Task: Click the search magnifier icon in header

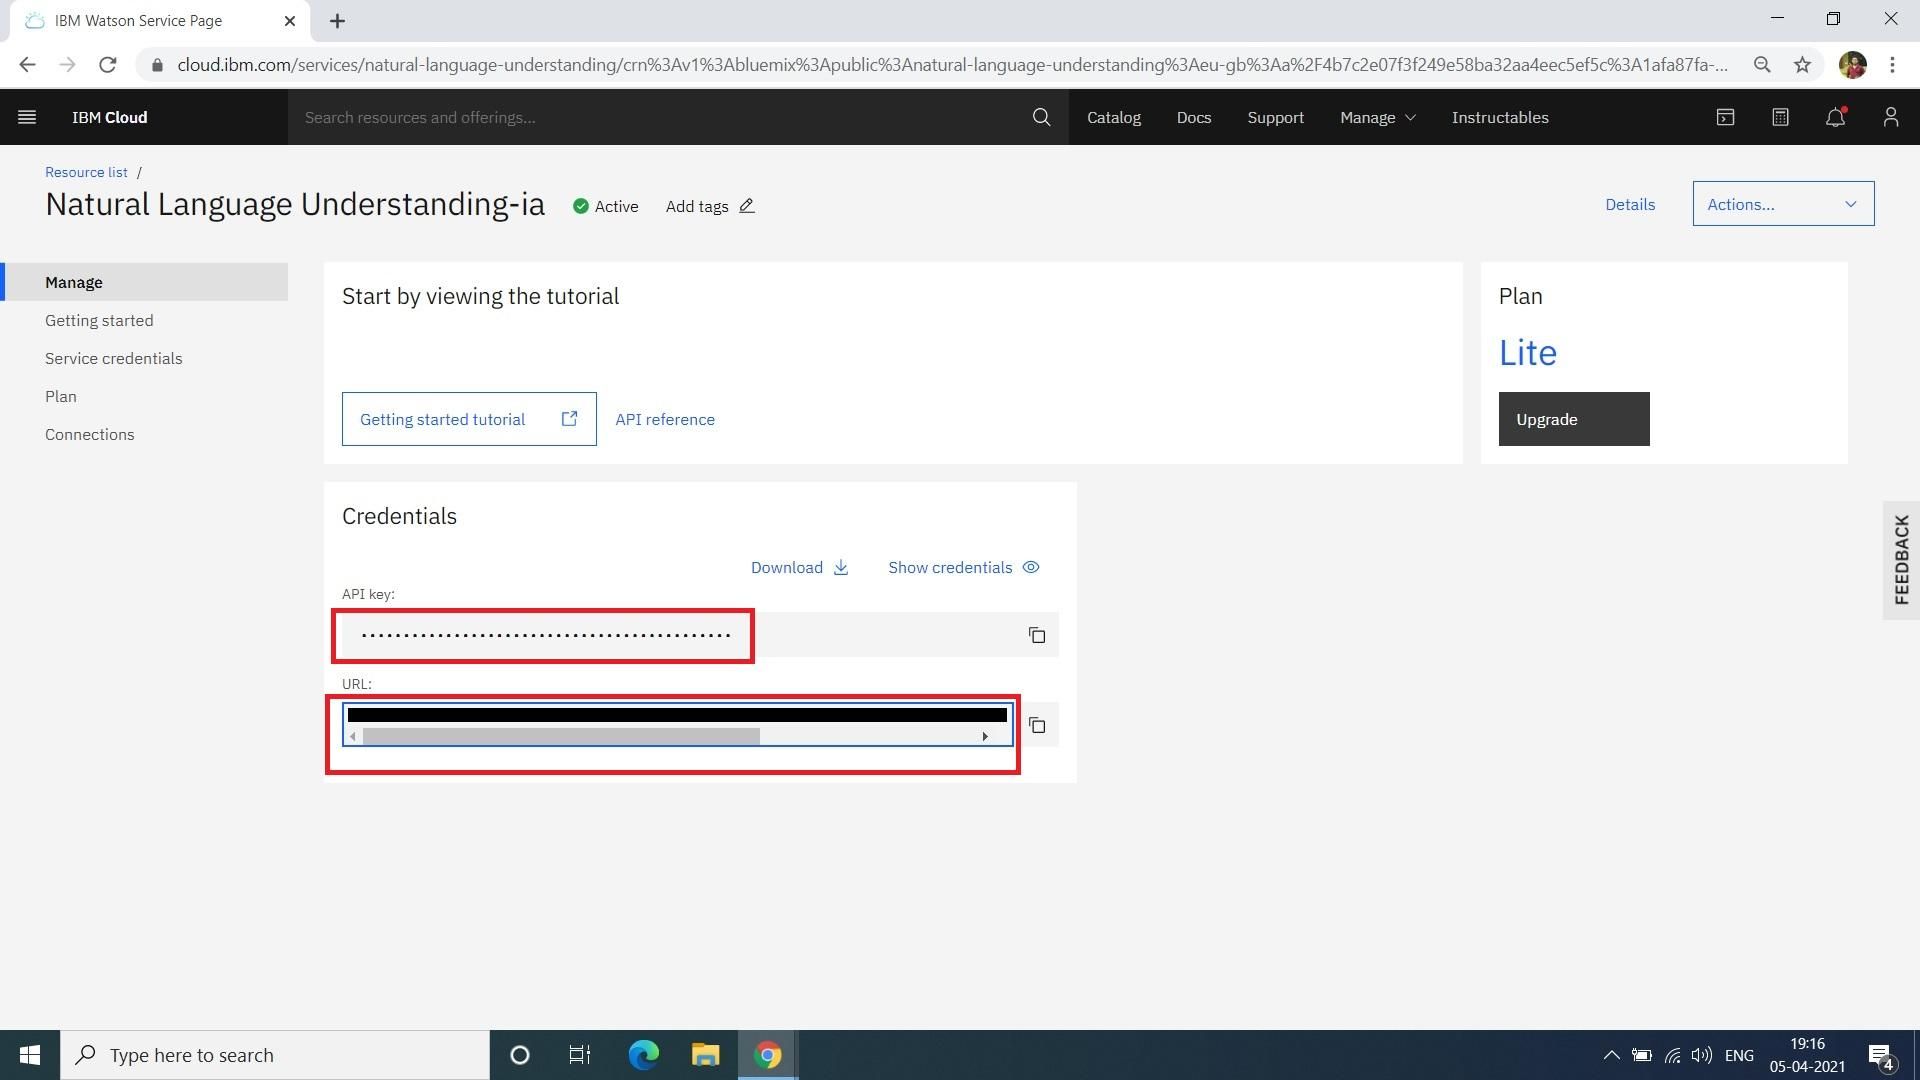Action: [1041, 117]
